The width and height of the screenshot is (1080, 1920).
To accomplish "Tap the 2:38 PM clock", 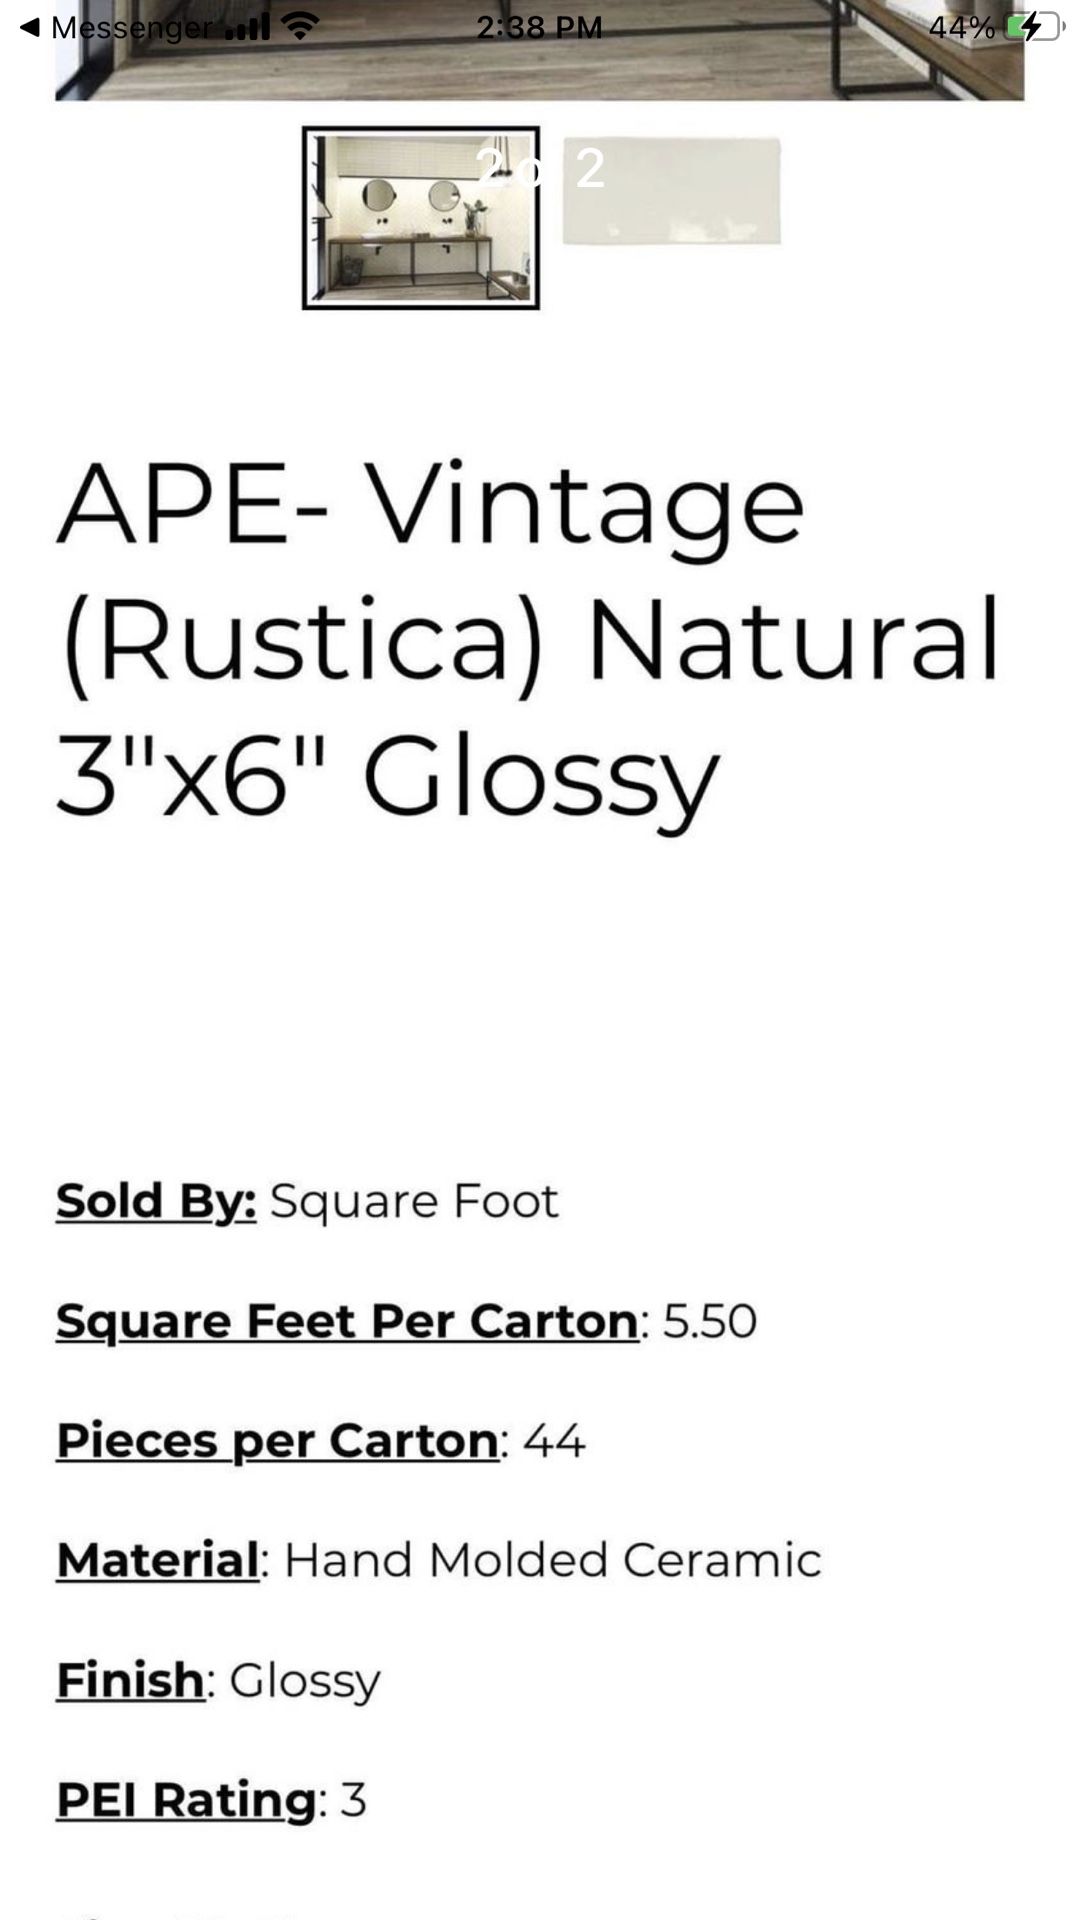I will (539, 27).
